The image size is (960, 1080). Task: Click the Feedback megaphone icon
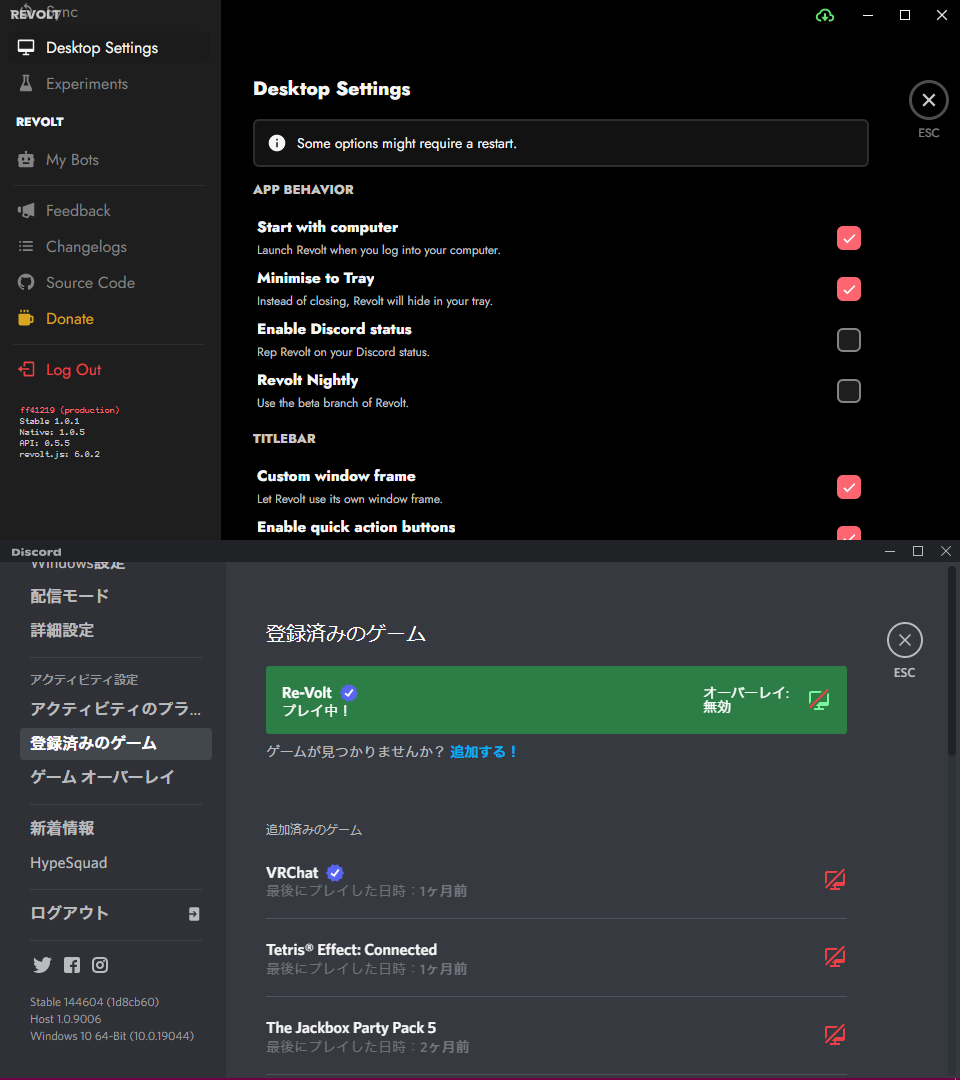coord(25,210)
